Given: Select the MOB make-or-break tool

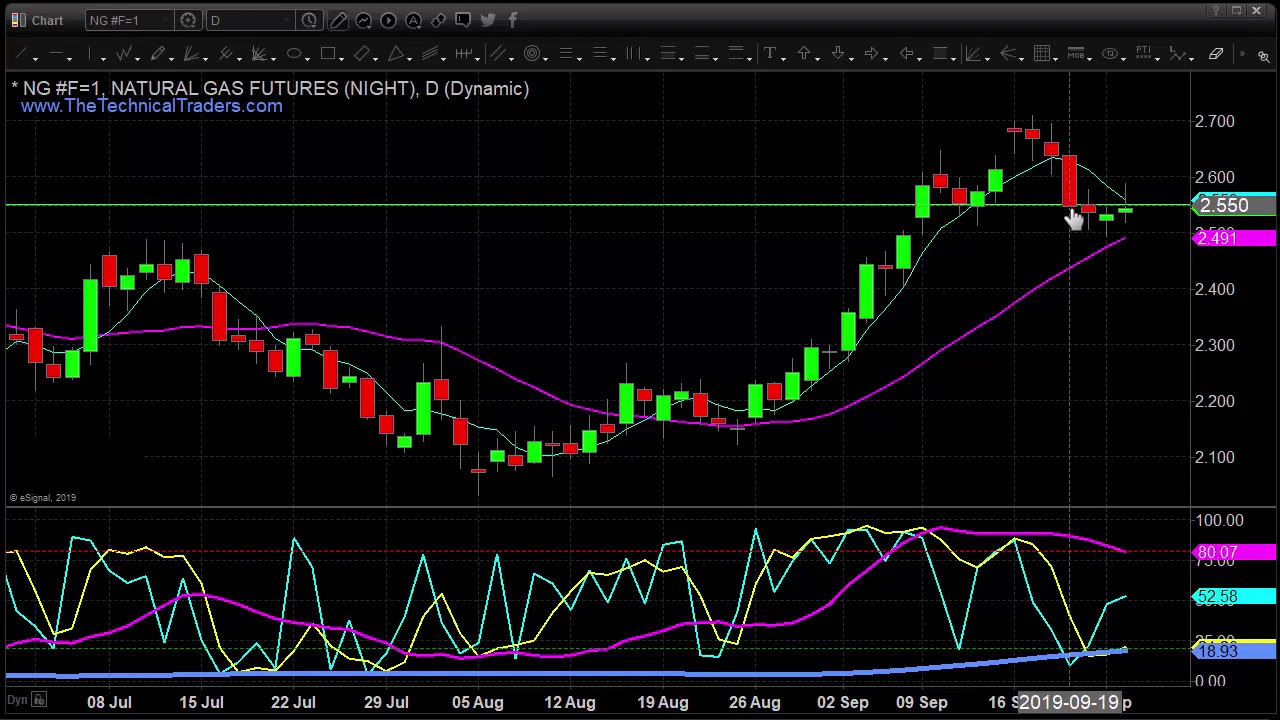Looking at the screenshot, I should click(1076, 54).
